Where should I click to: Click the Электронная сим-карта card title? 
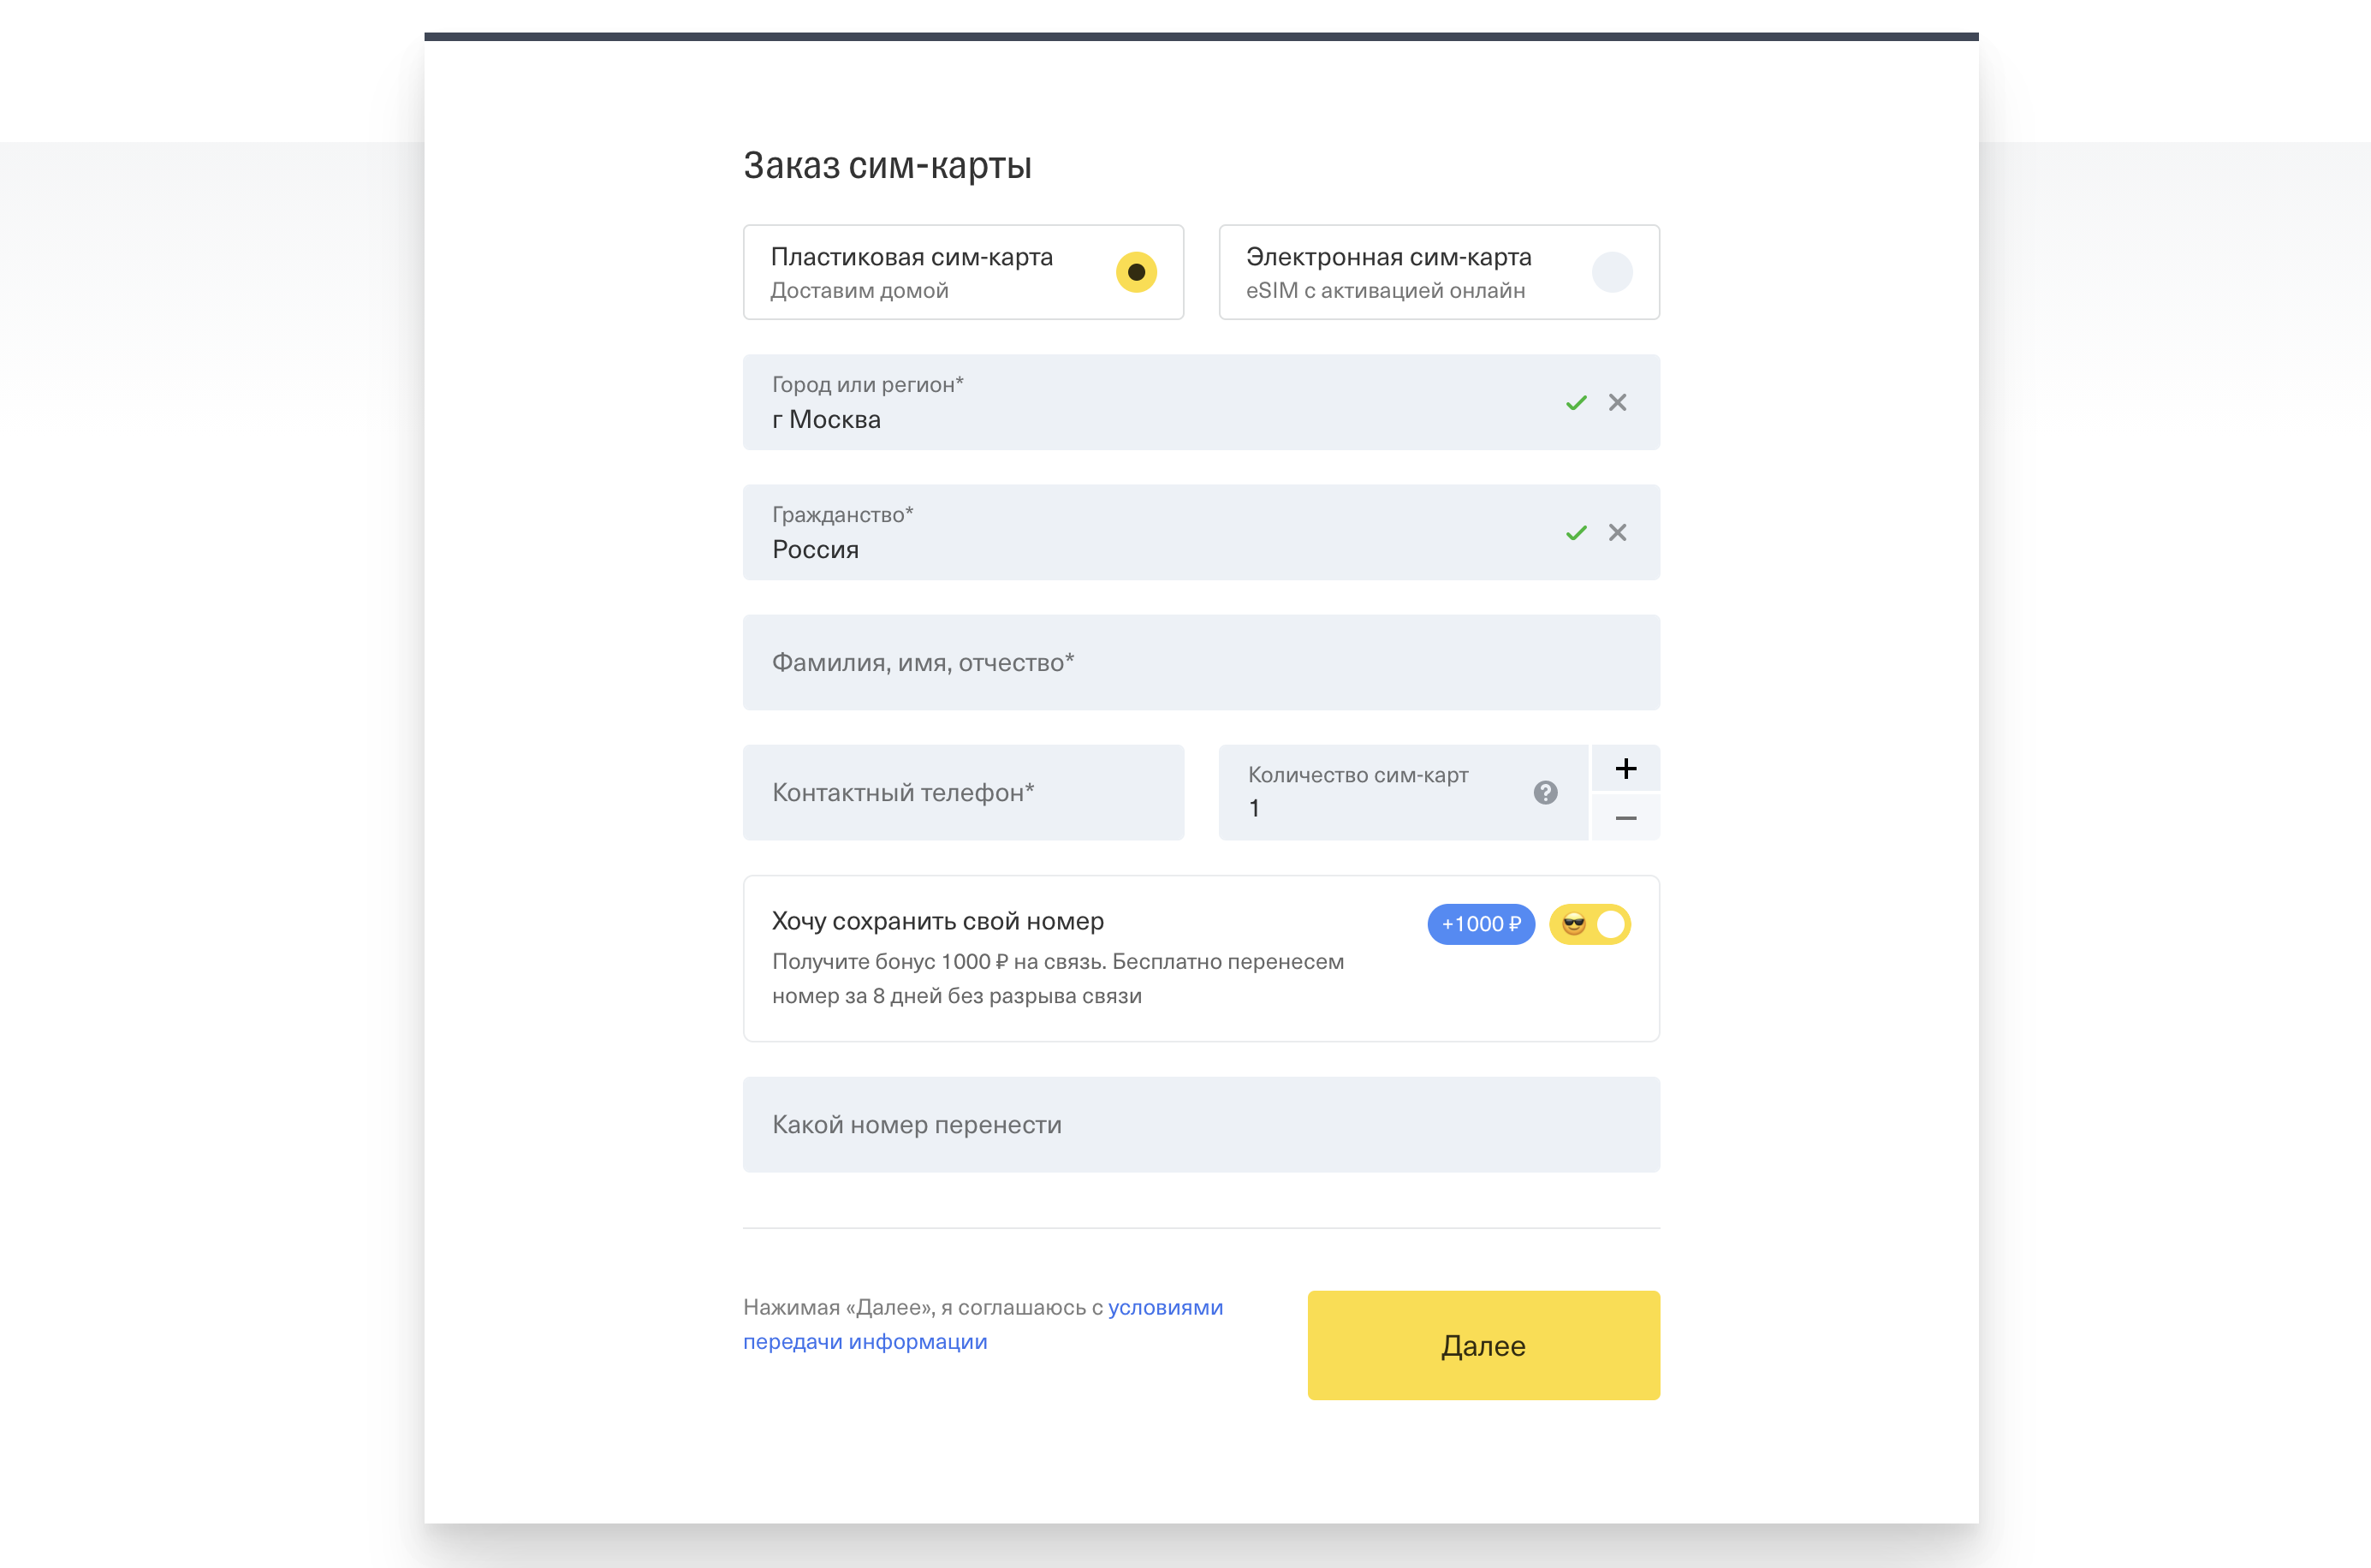point(1388,257)
